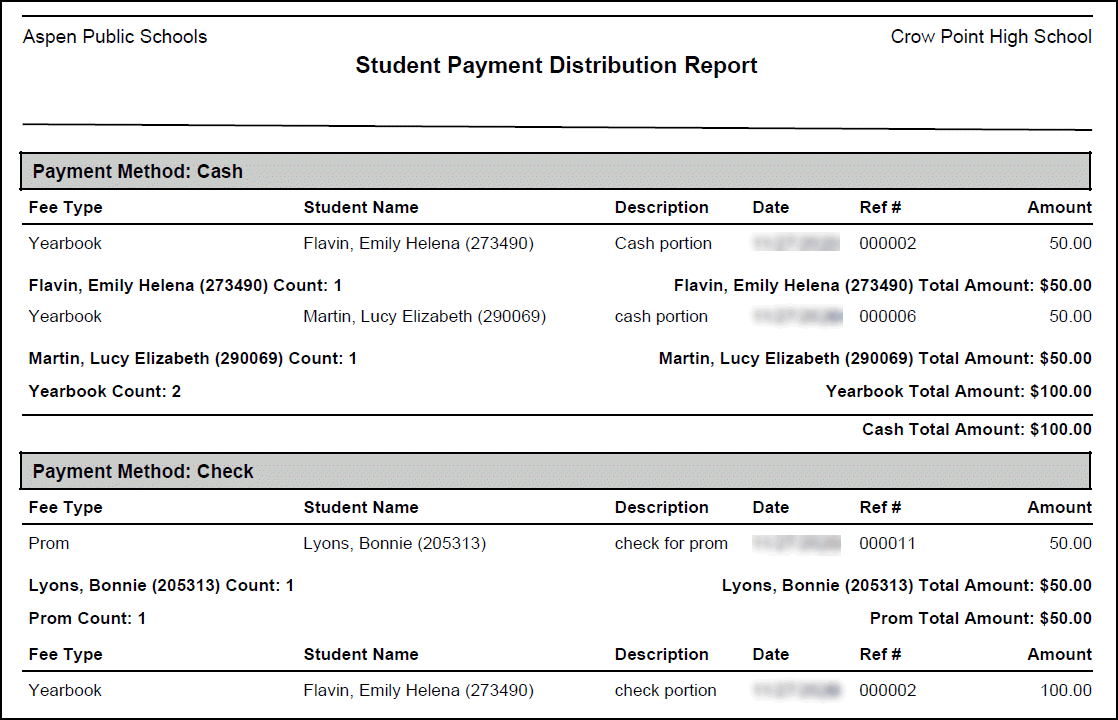Click the Cash Total Amount: $100.00 line

coord(976,429)
